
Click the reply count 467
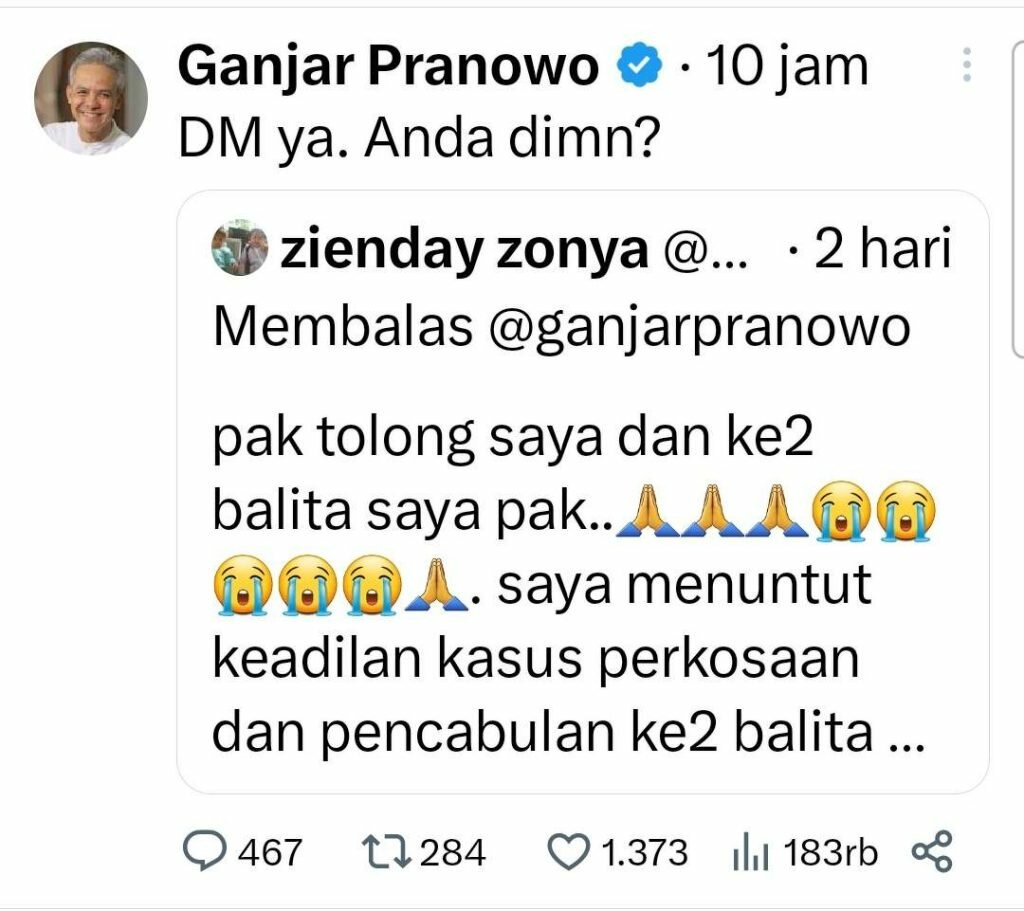[270, 852]
